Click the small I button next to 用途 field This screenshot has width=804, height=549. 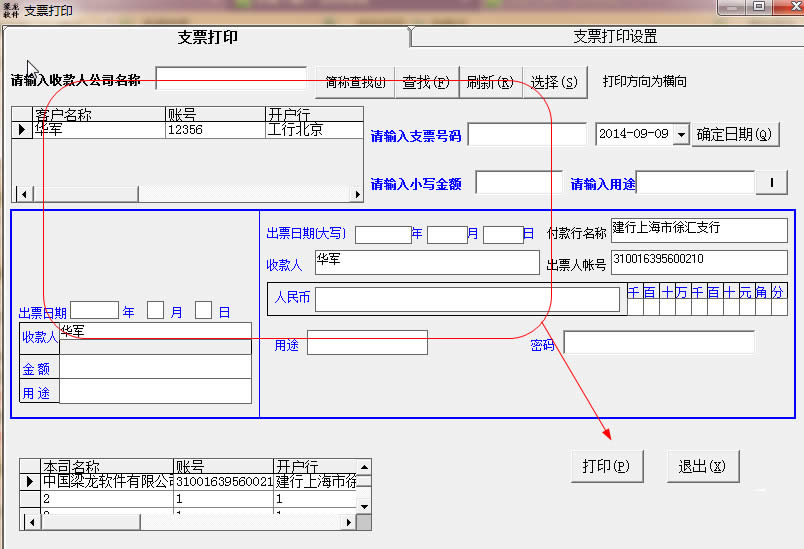772,183
